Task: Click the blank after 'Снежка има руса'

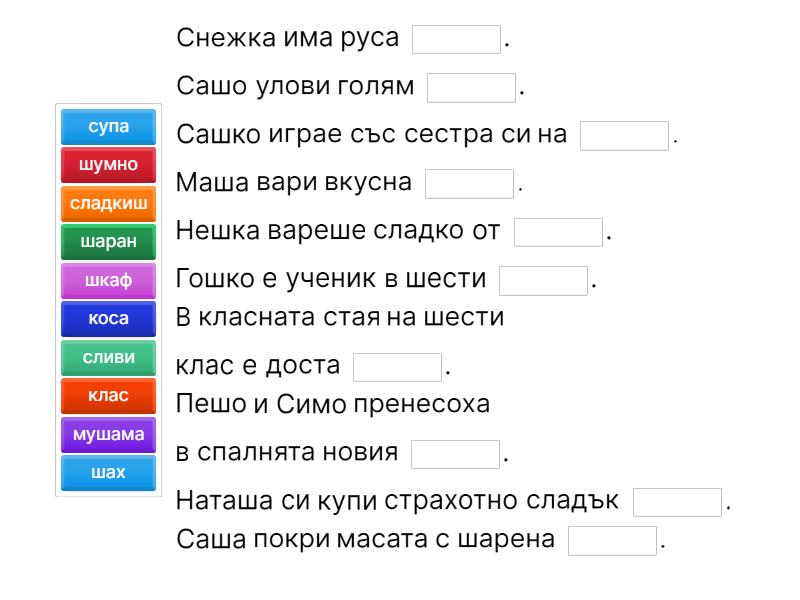Action: tap(457, 40)
